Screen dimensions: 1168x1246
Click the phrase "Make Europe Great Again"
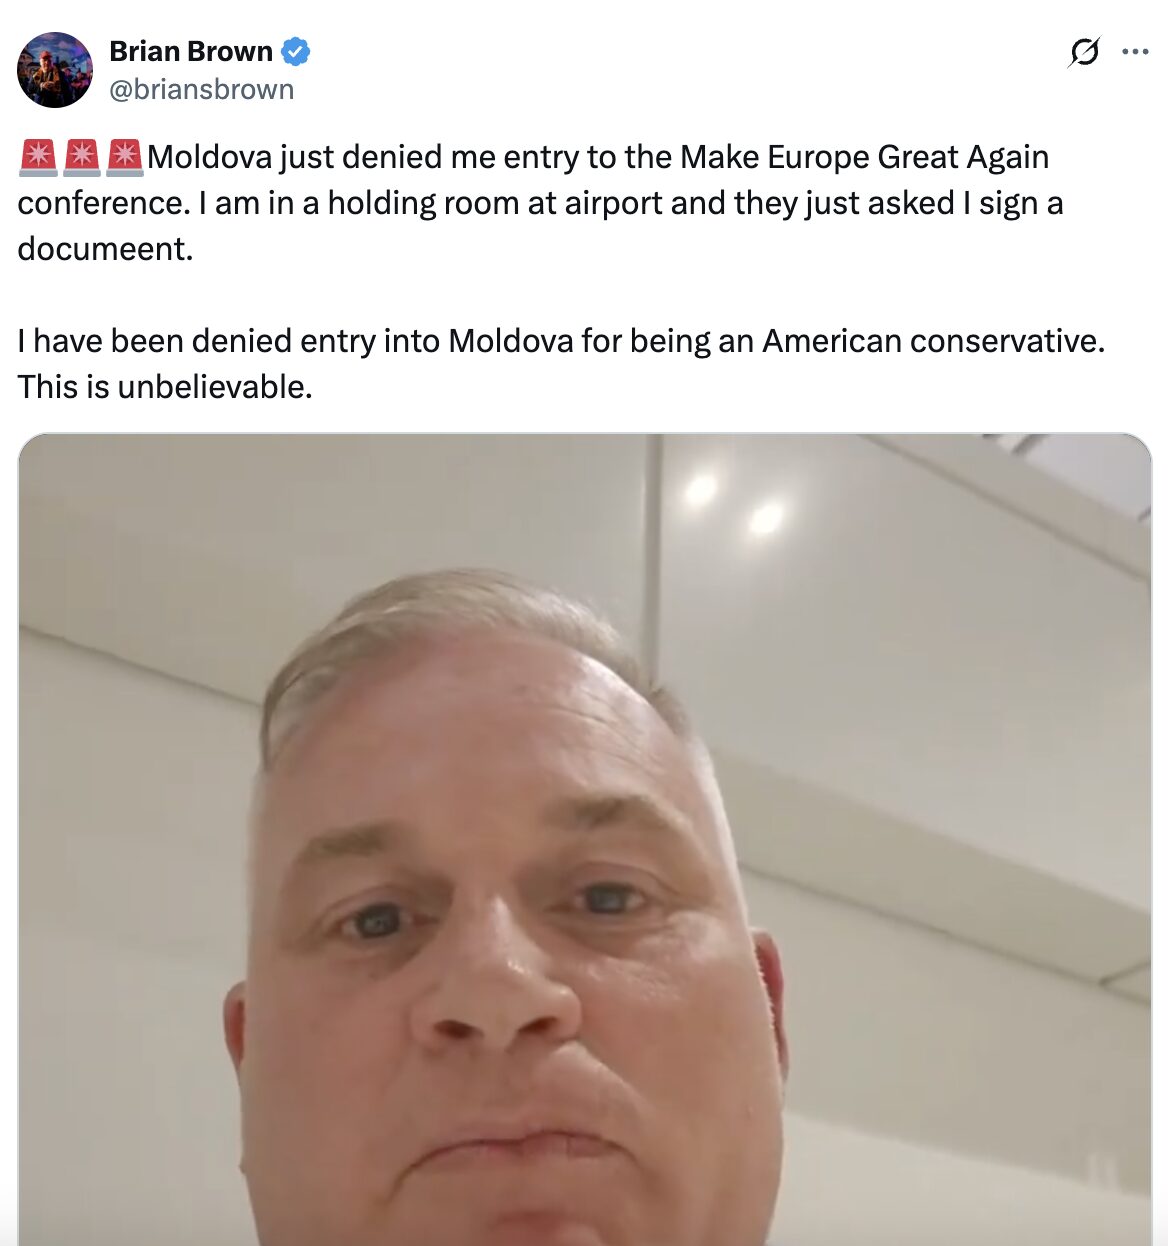(x=864, y=157)
